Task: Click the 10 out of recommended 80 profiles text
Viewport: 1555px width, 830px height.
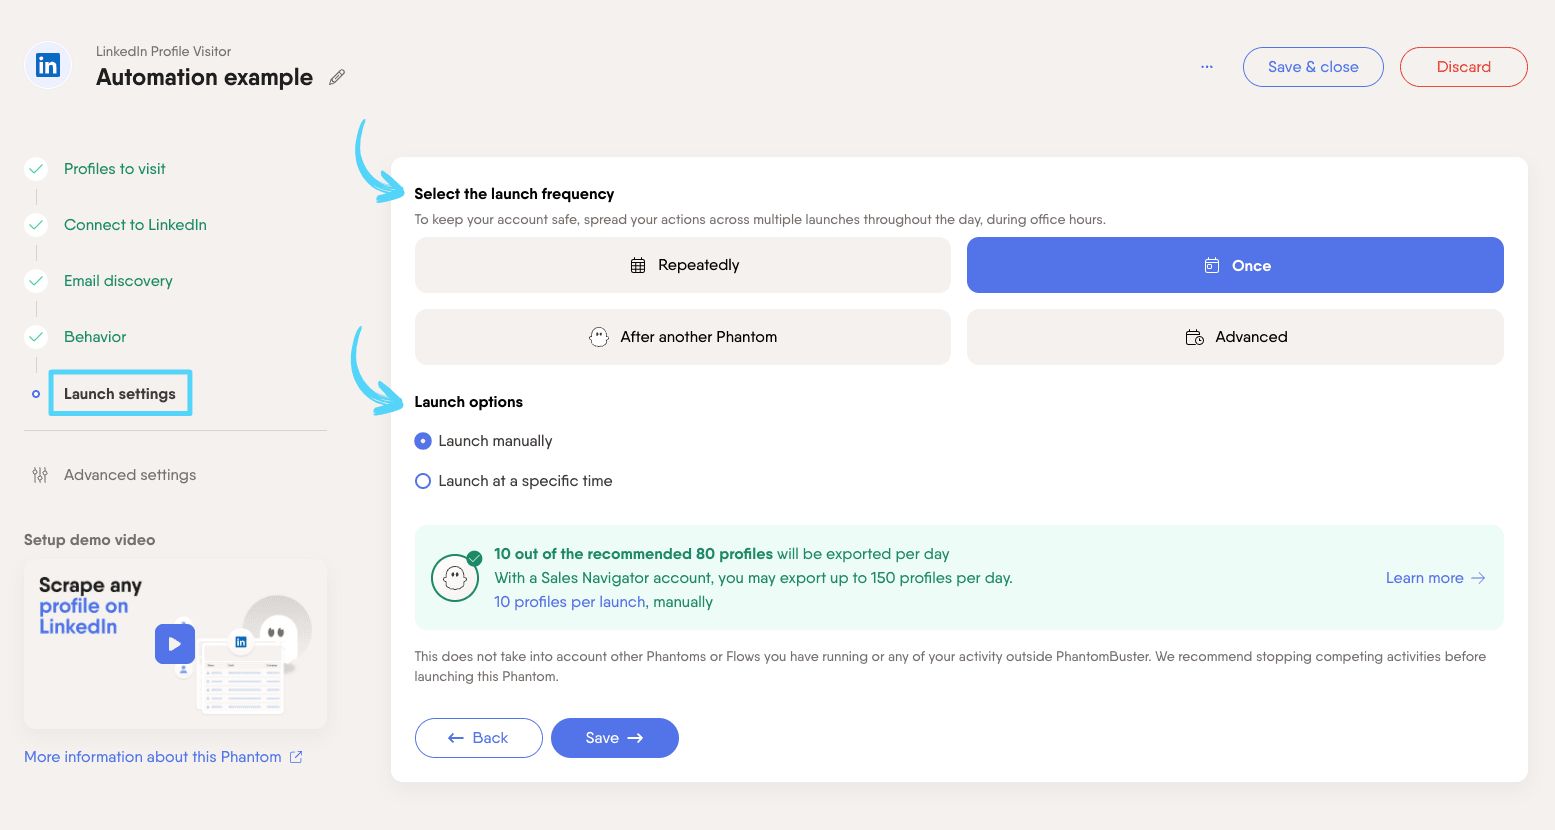Action: click(x=633, y=554)
